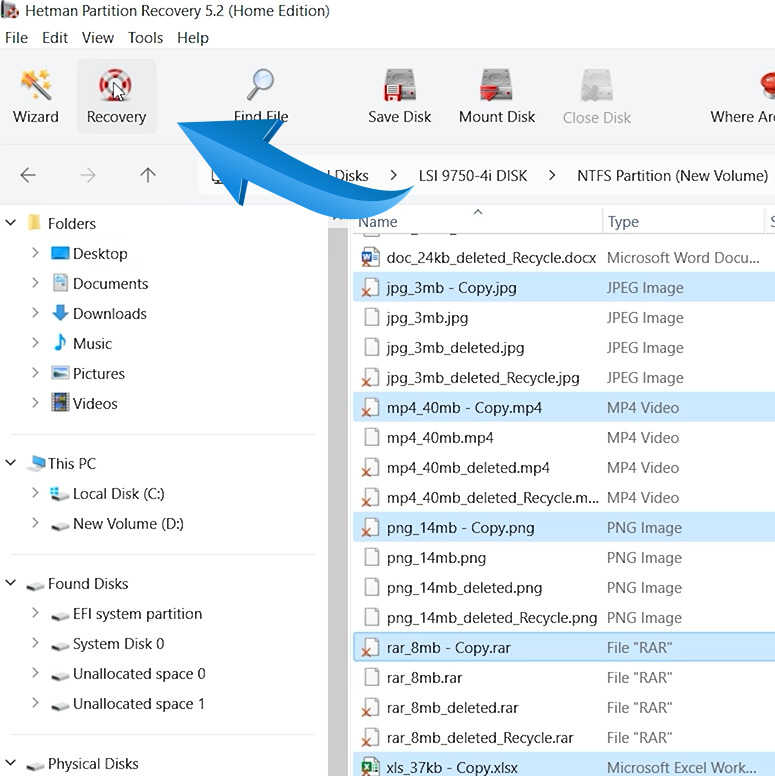Screen dimensions: 775x776
Task: Click the greyed Close Disk icon
Action: coord(597,85)
